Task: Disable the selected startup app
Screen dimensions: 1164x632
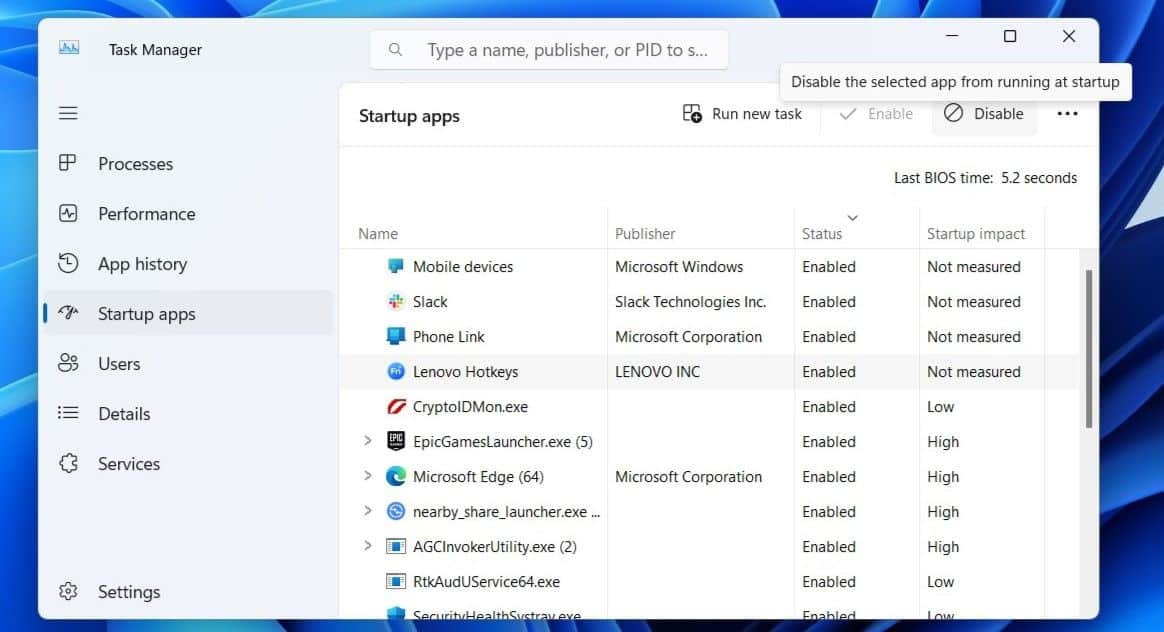Action: (984, 113)
